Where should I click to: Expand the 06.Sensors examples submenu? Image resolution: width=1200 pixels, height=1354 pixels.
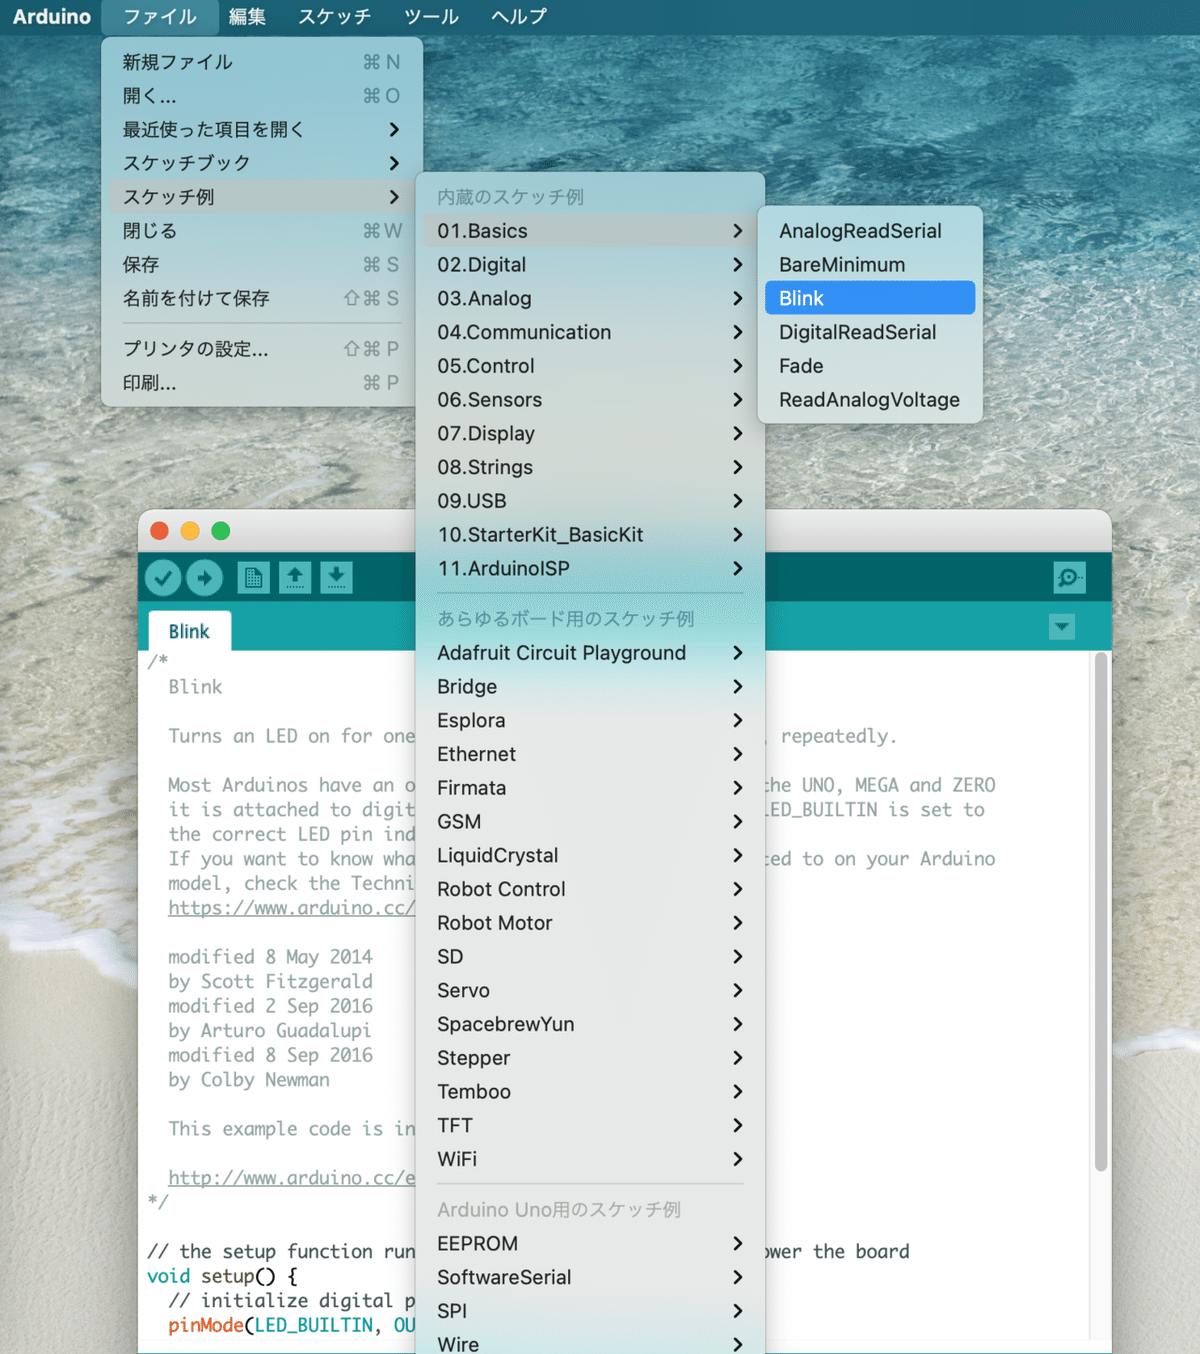(590, 400)
